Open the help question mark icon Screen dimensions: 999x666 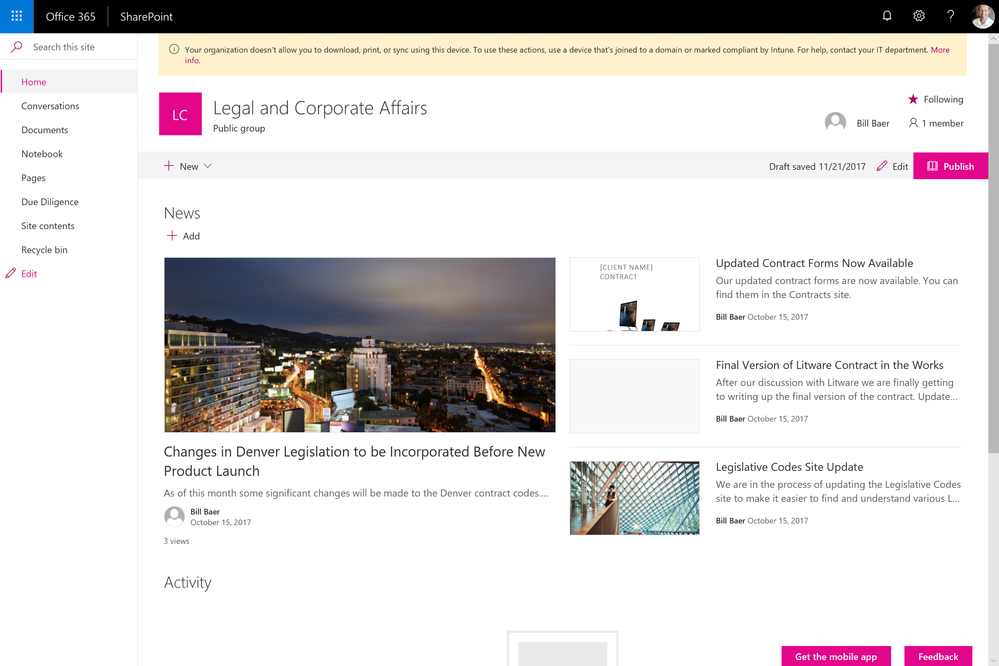tap(951, 16)
